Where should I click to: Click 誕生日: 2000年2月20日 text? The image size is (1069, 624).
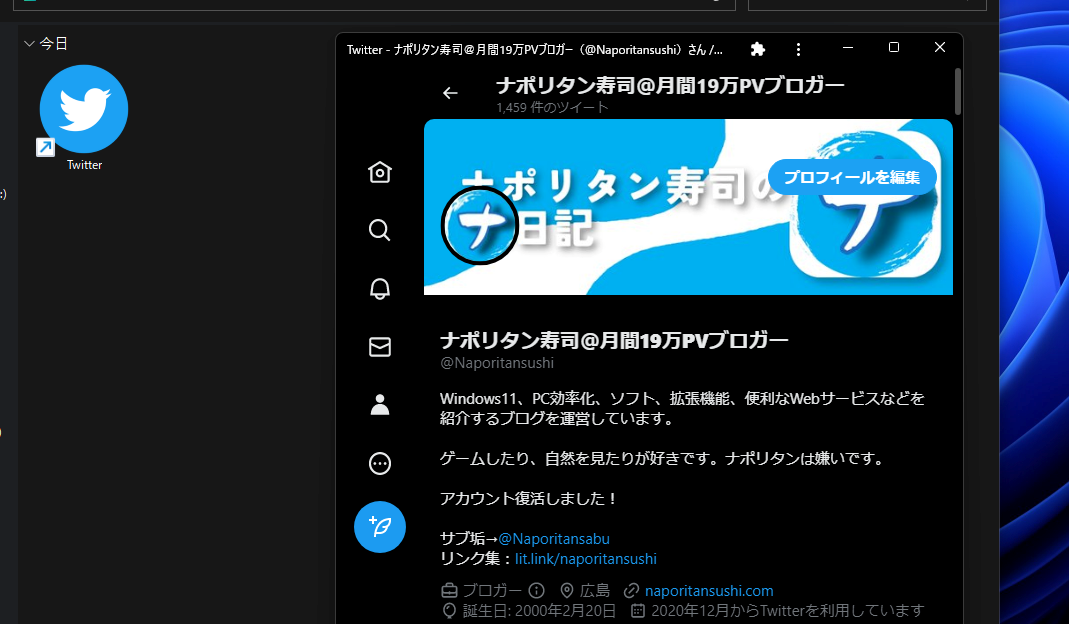click(x=539, y=611)
